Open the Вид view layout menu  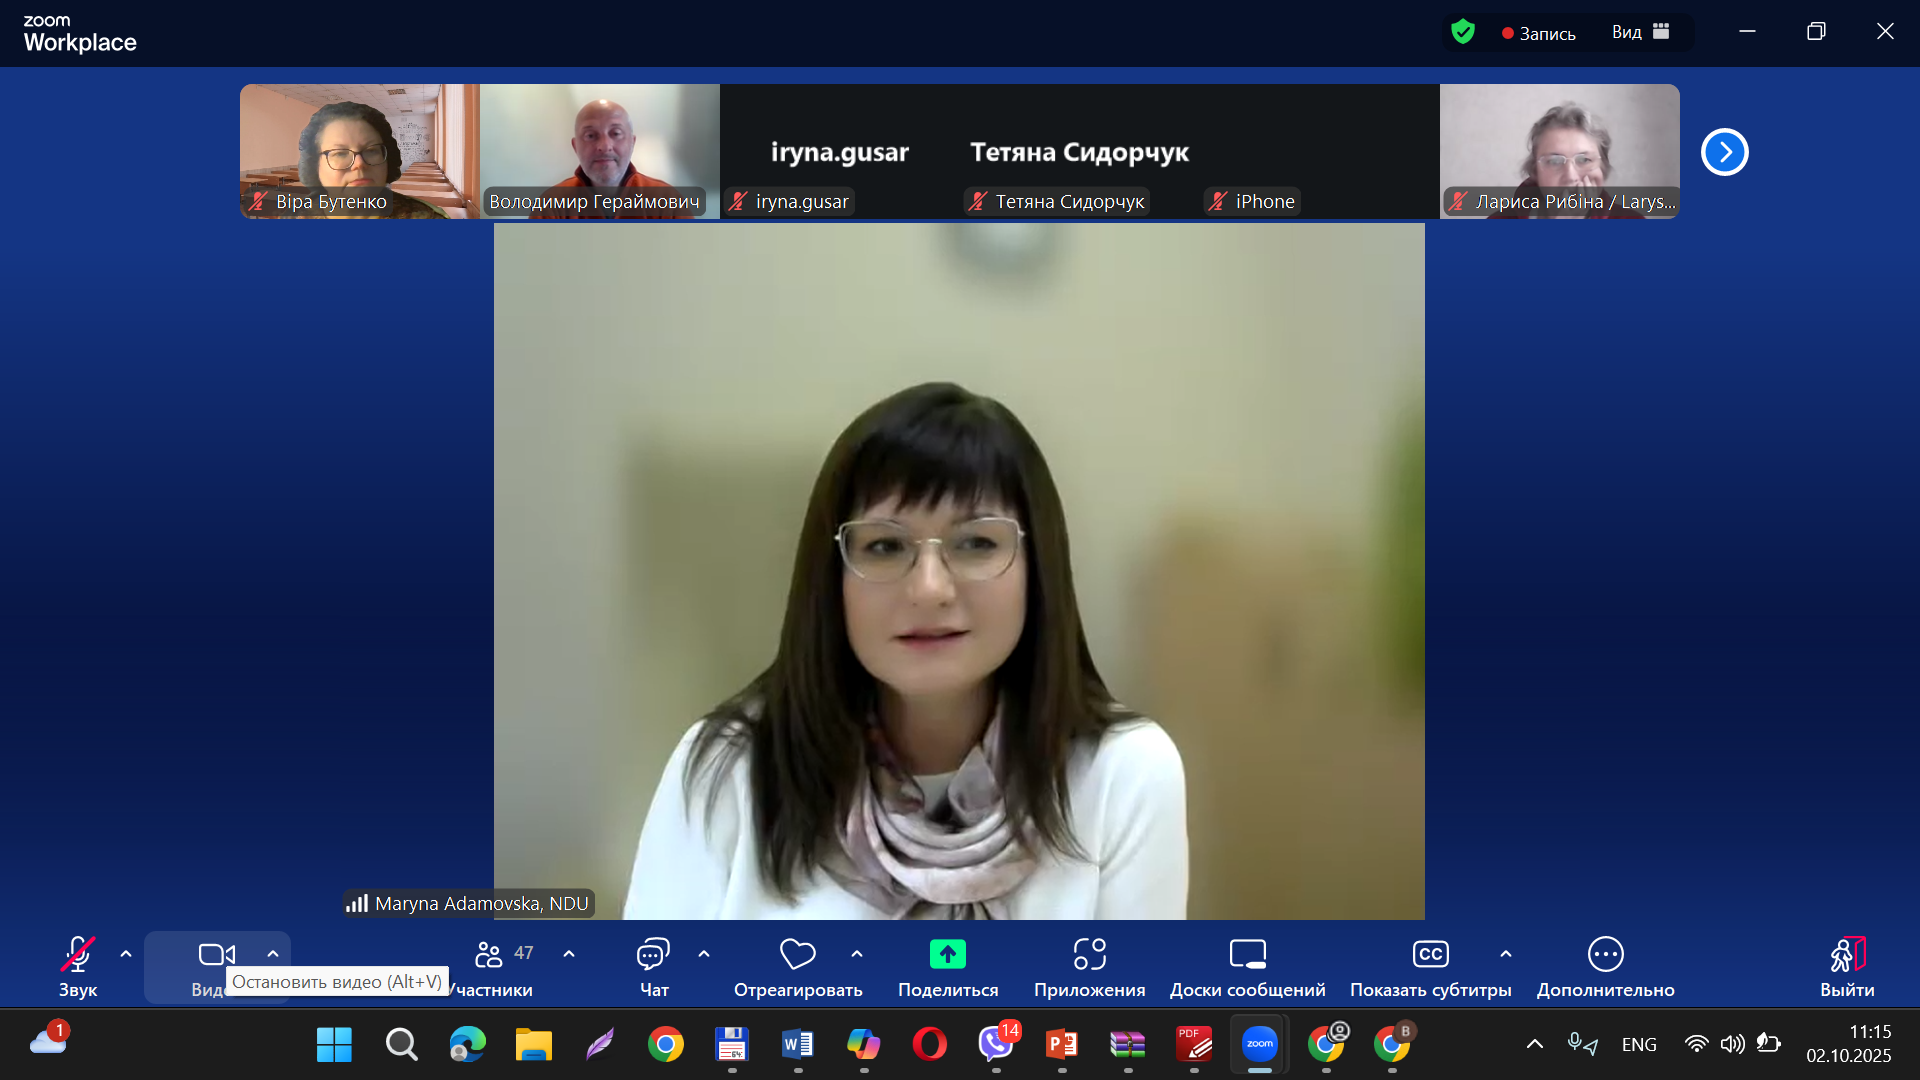click(x=1640, y=32)
